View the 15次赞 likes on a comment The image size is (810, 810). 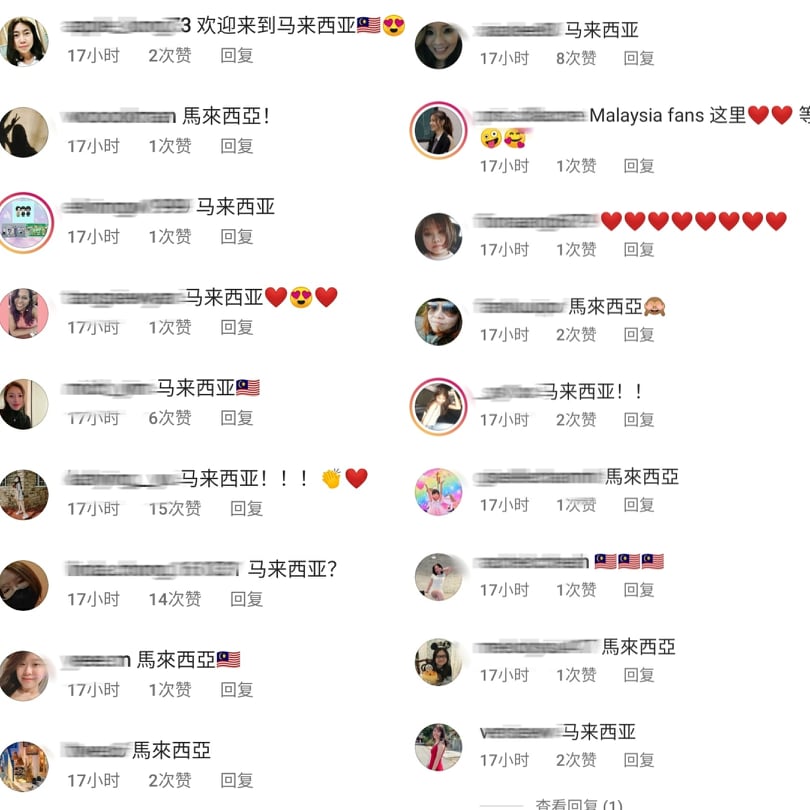tap(175, 509)
